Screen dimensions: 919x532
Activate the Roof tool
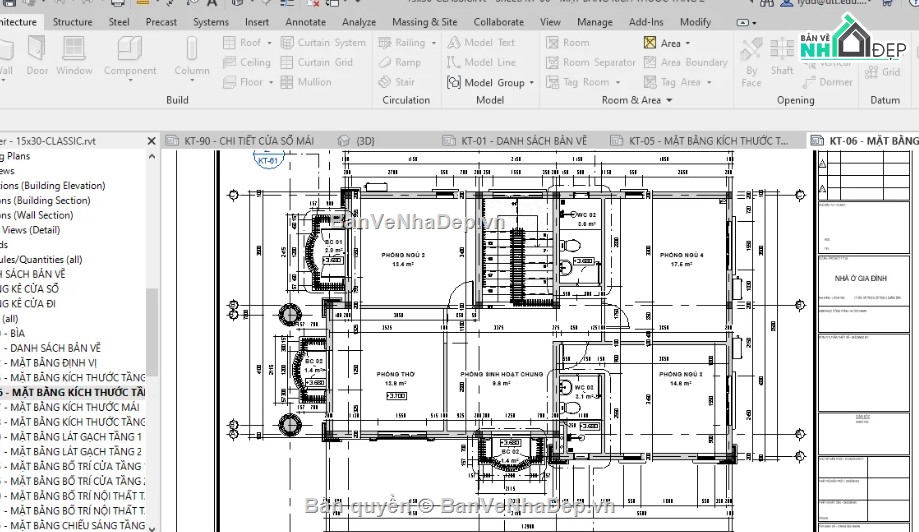tap(243, 43)
